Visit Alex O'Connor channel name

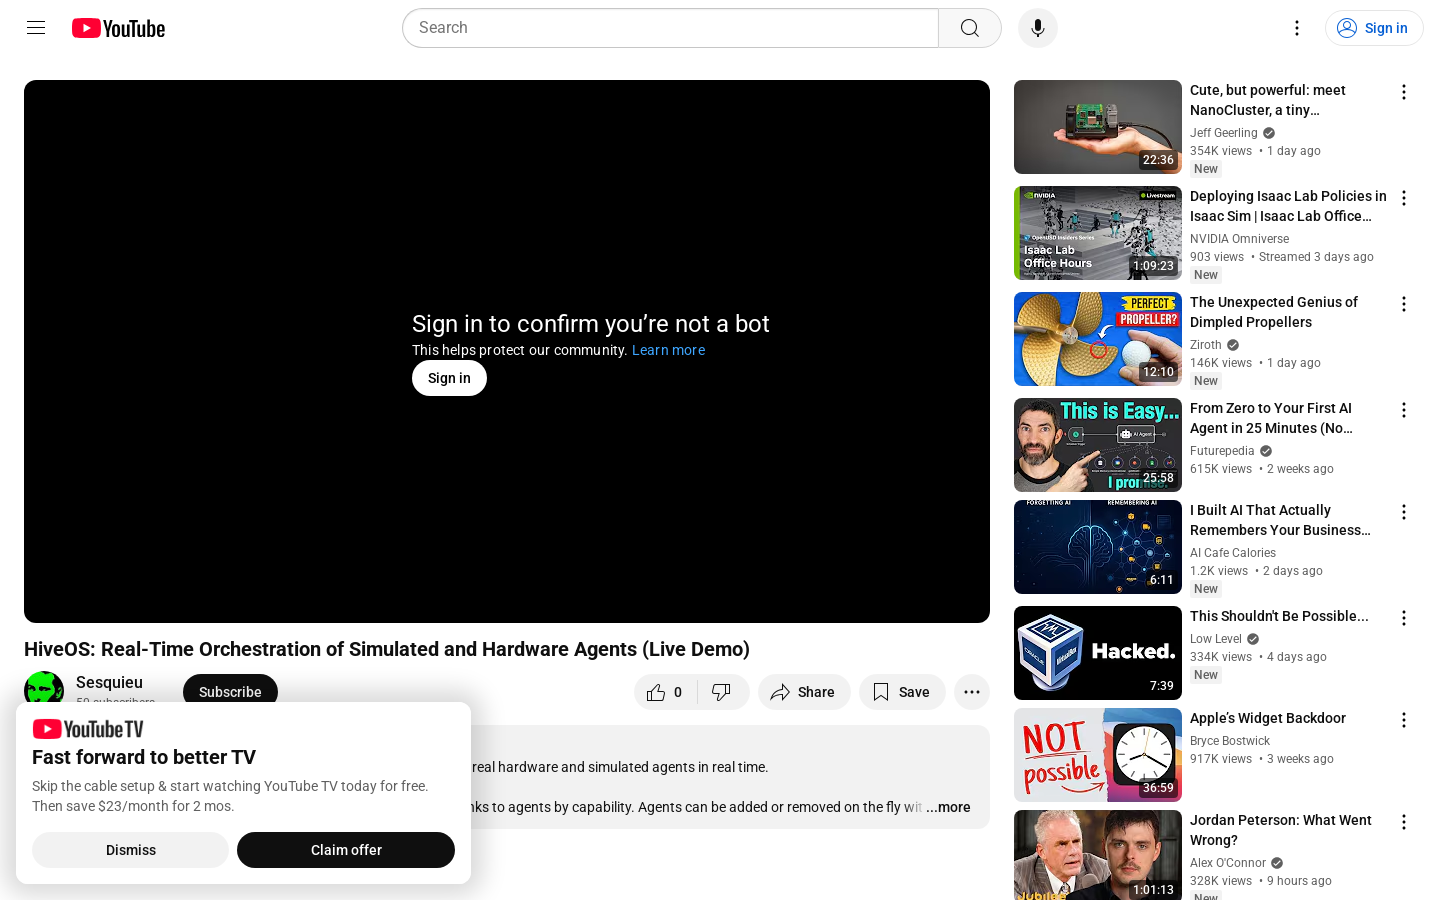coord(1228,863)
